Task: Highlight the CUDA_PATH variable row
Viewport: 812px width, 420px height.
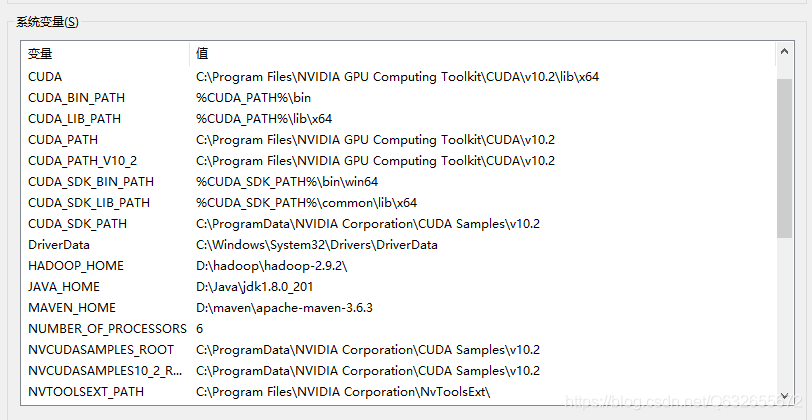Action: 63,140
